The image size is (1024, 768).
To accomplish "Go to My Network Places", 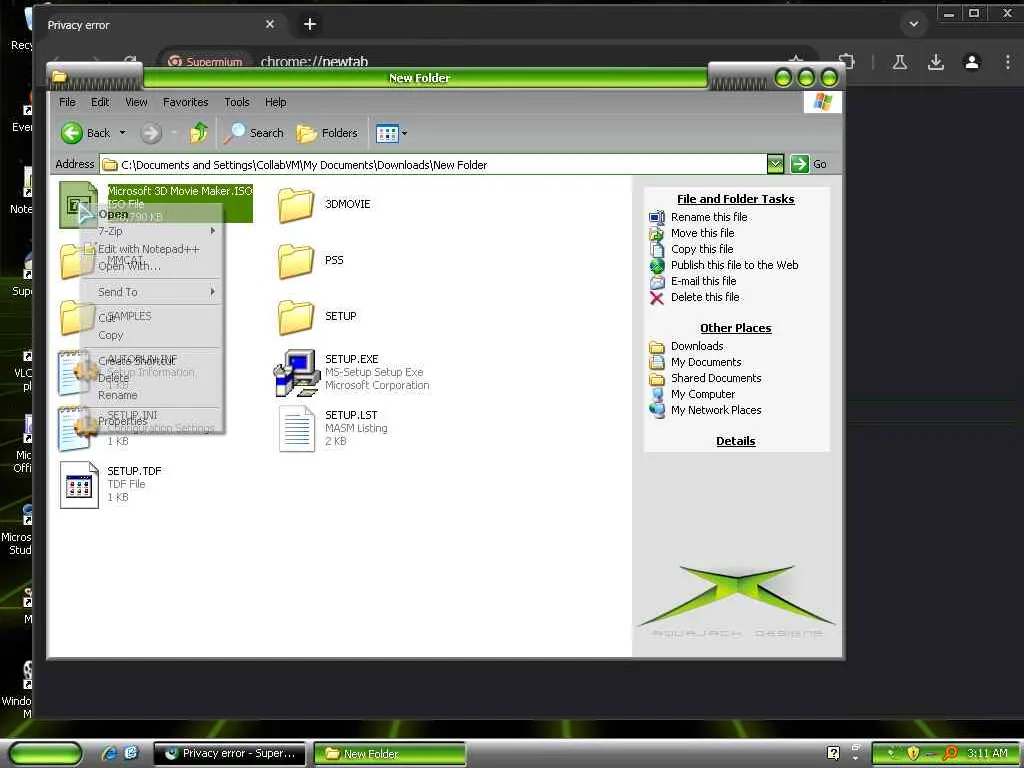I will pyautogui.click(x=716, y=410).
